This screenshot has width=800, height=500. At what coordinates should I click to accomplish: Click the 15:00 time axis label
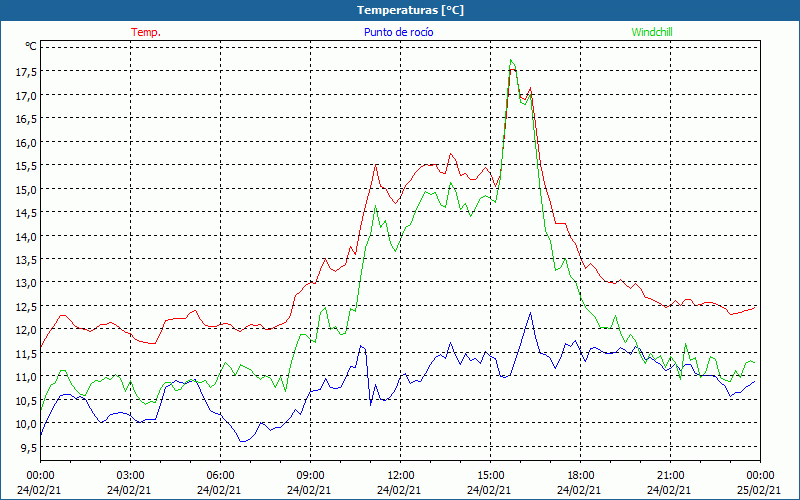[490, 476]
